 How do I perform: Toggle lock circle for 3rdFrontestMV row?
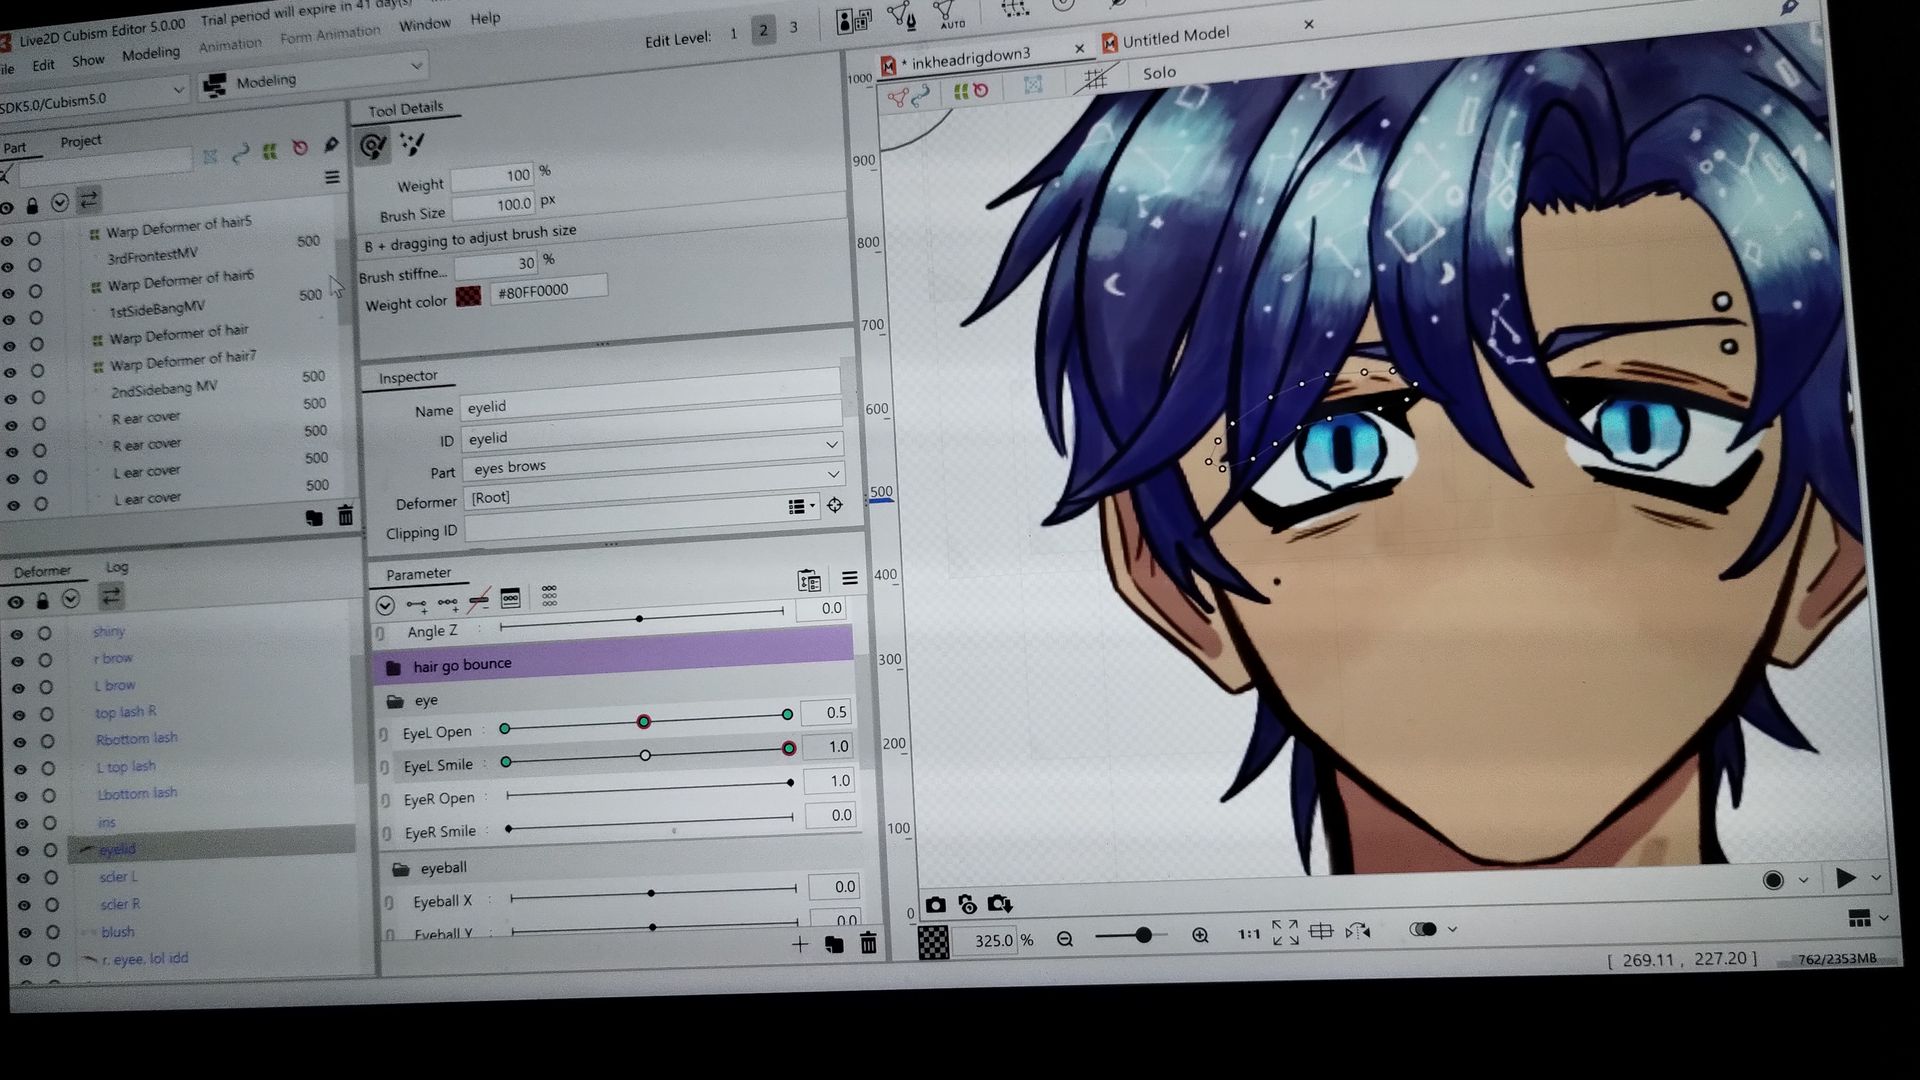click(35, 265)
